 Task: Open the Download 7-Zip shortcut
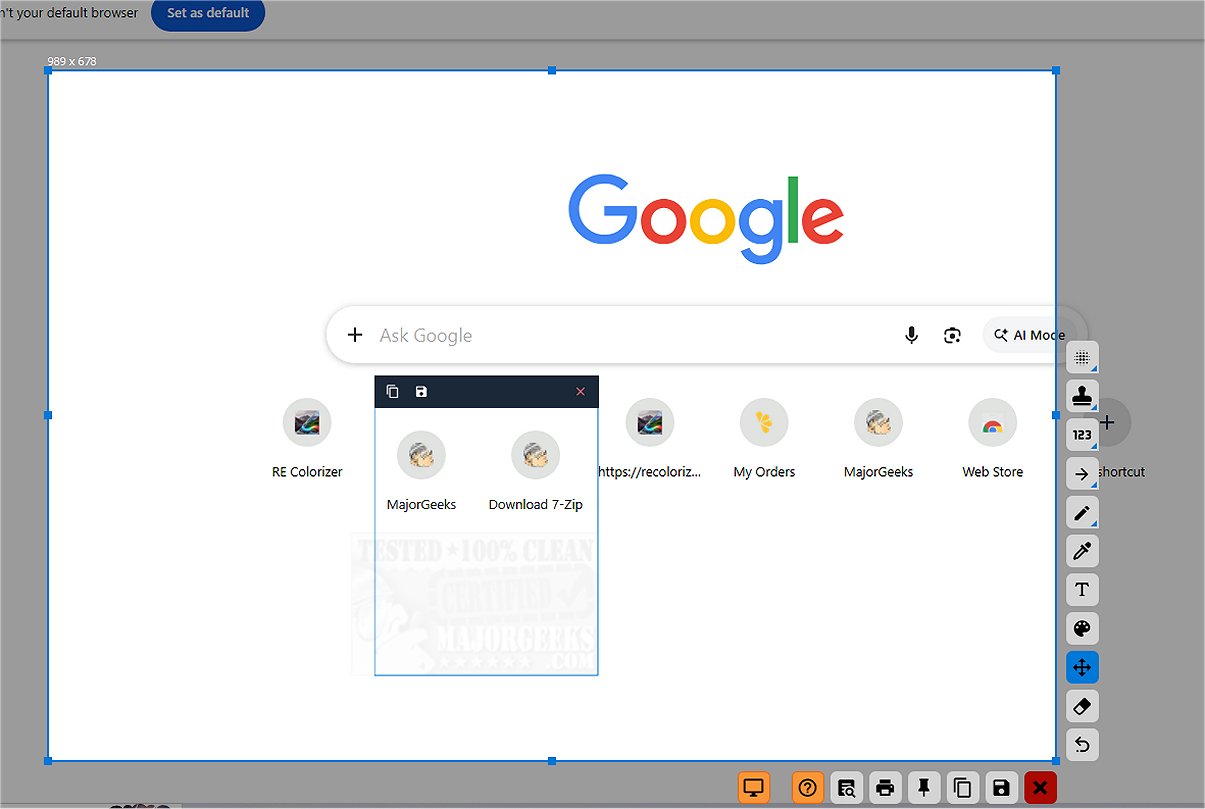pyautogui.click(x=535, y=472)
